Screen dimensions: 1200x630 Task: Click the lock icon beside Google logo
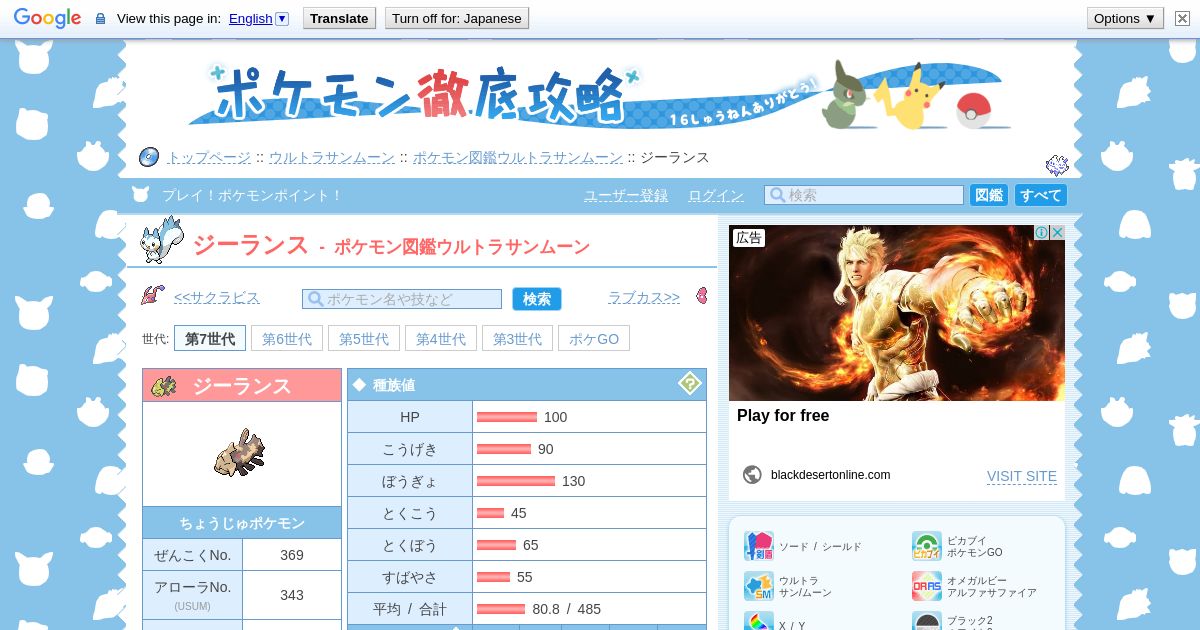coord(100,19)
